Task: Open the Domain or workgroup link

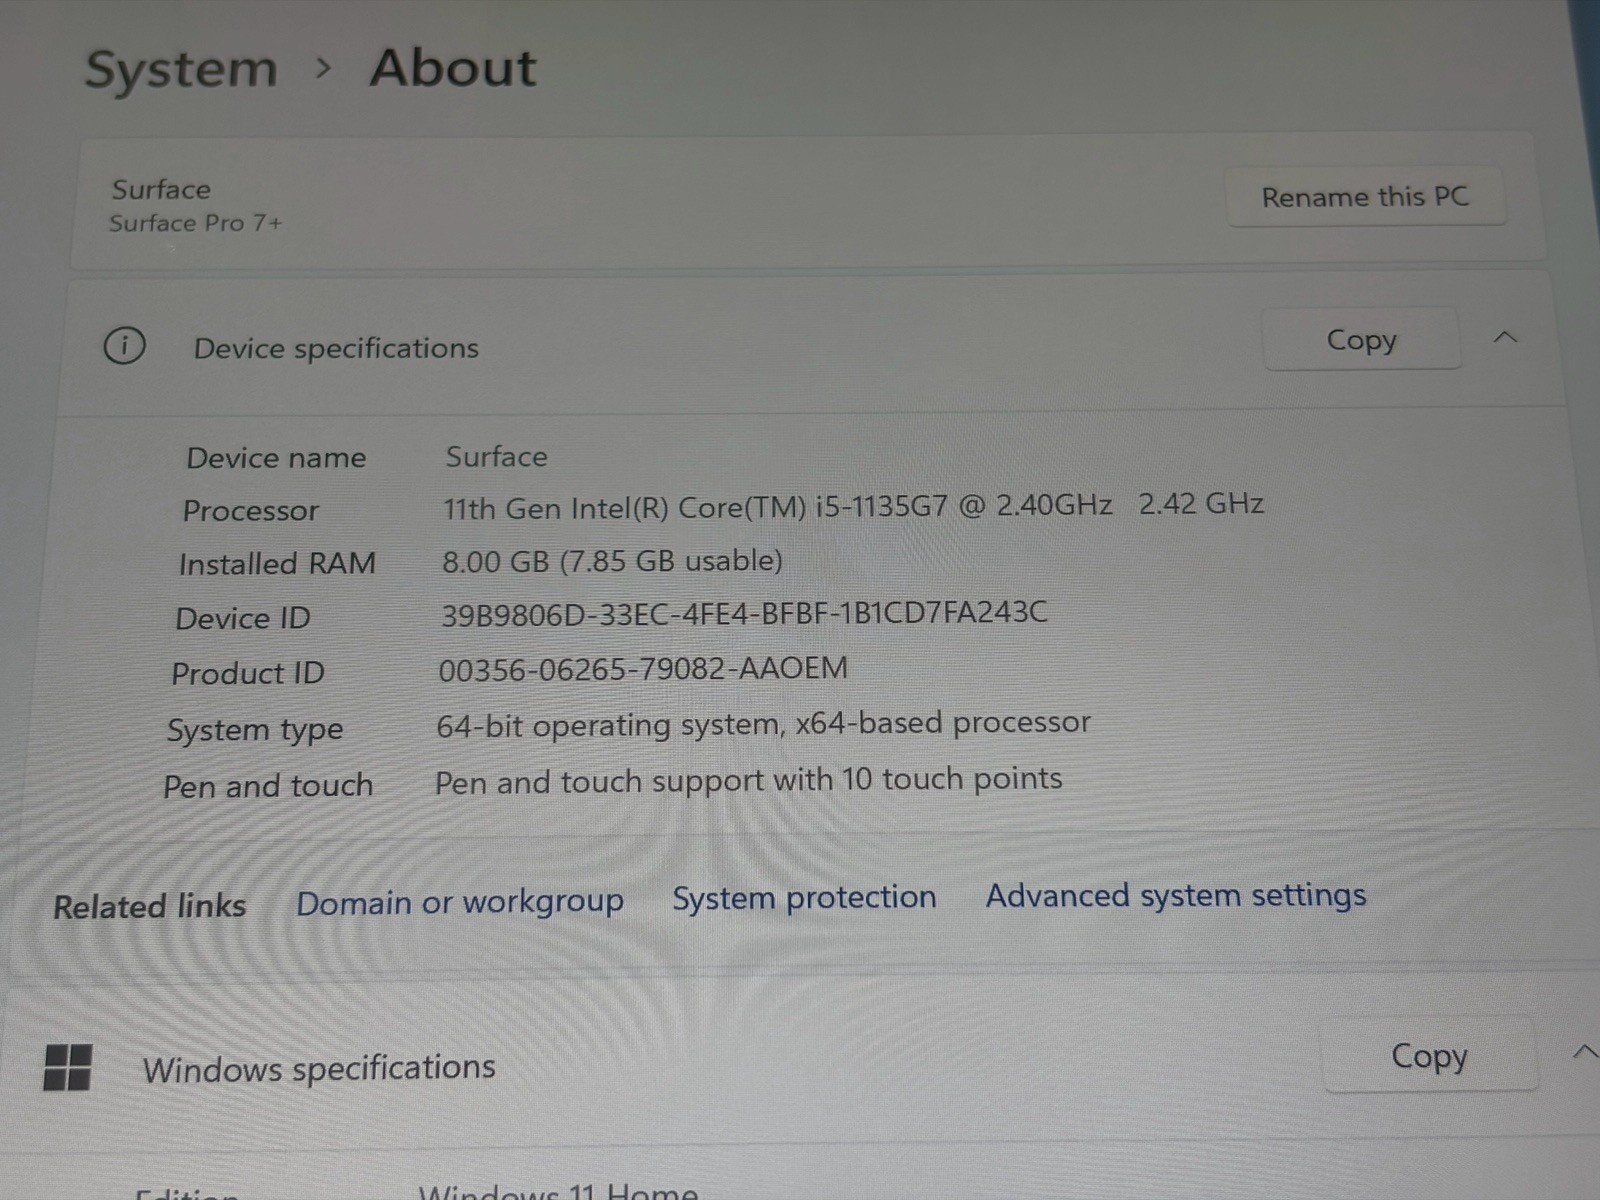Action: tap(460, 902)
